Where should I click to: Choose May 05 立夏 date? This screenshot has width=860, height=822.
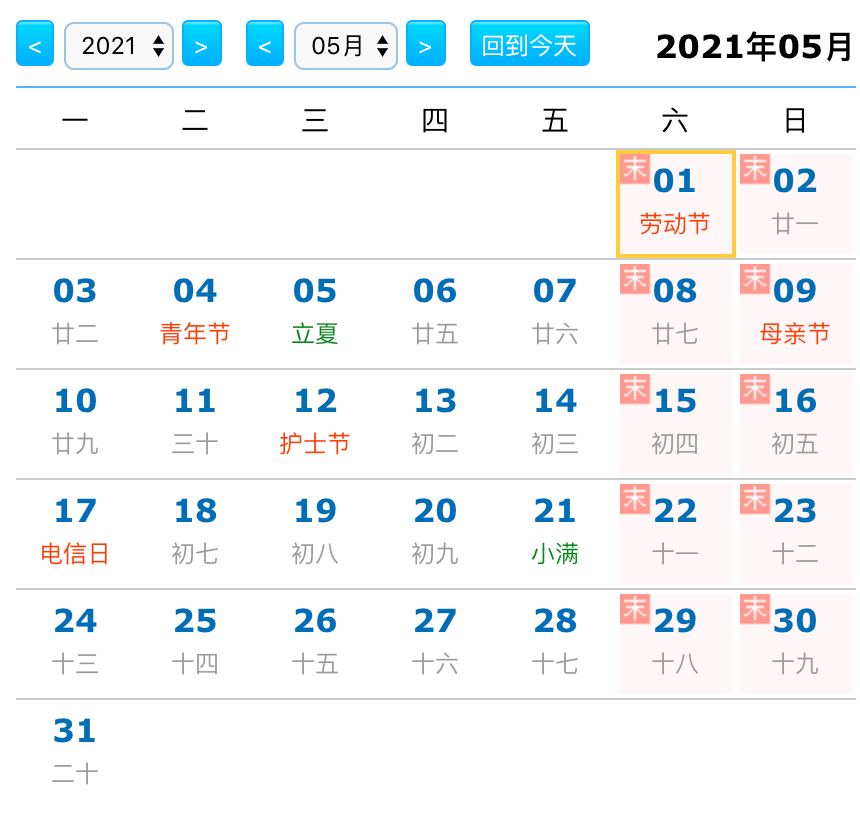[x=315, y=312]
